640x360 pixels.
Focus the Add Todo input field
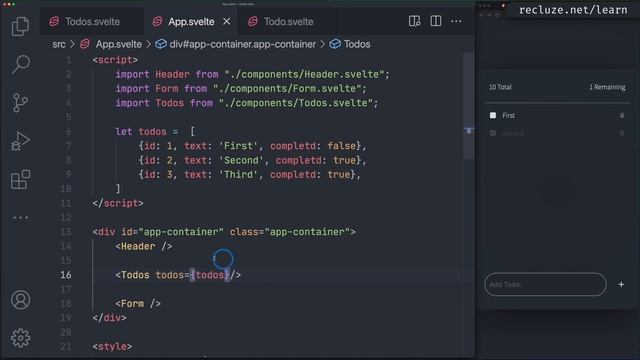[545, 284]
